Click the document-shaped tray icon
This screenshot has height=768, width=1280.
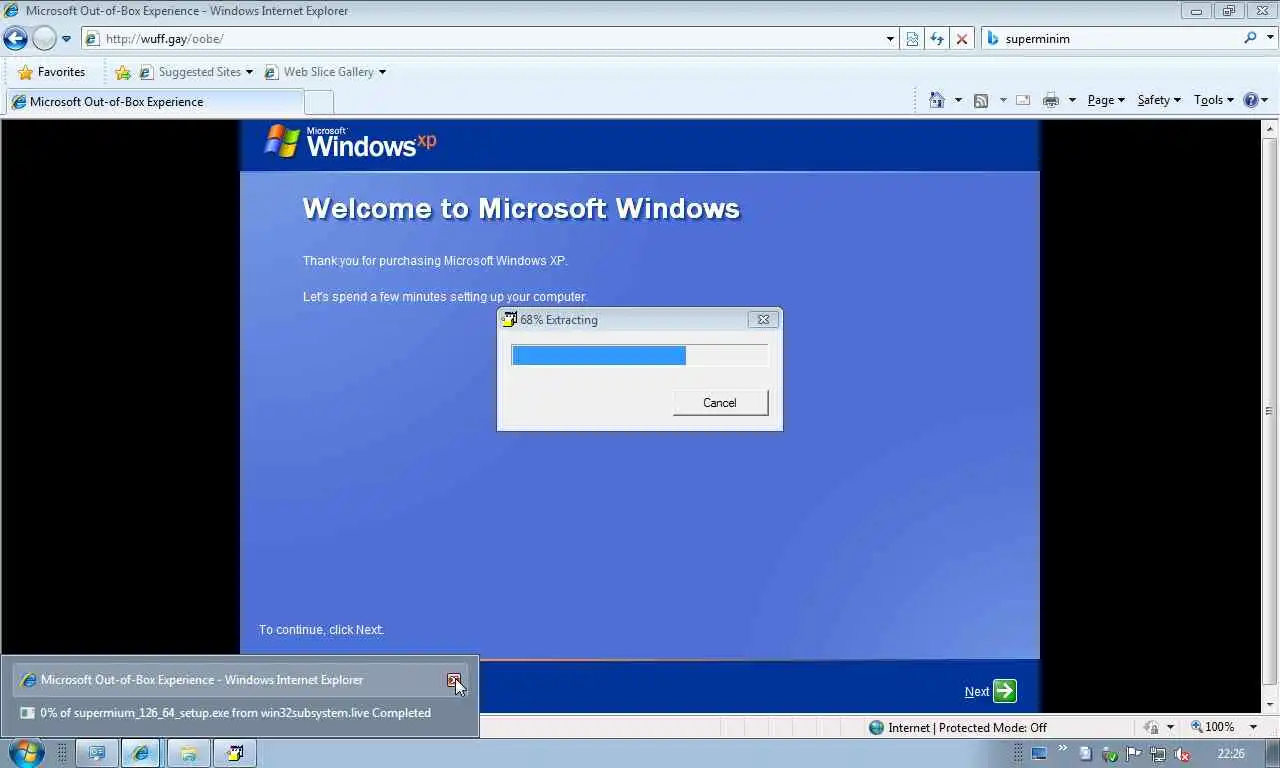[1086, 754]
